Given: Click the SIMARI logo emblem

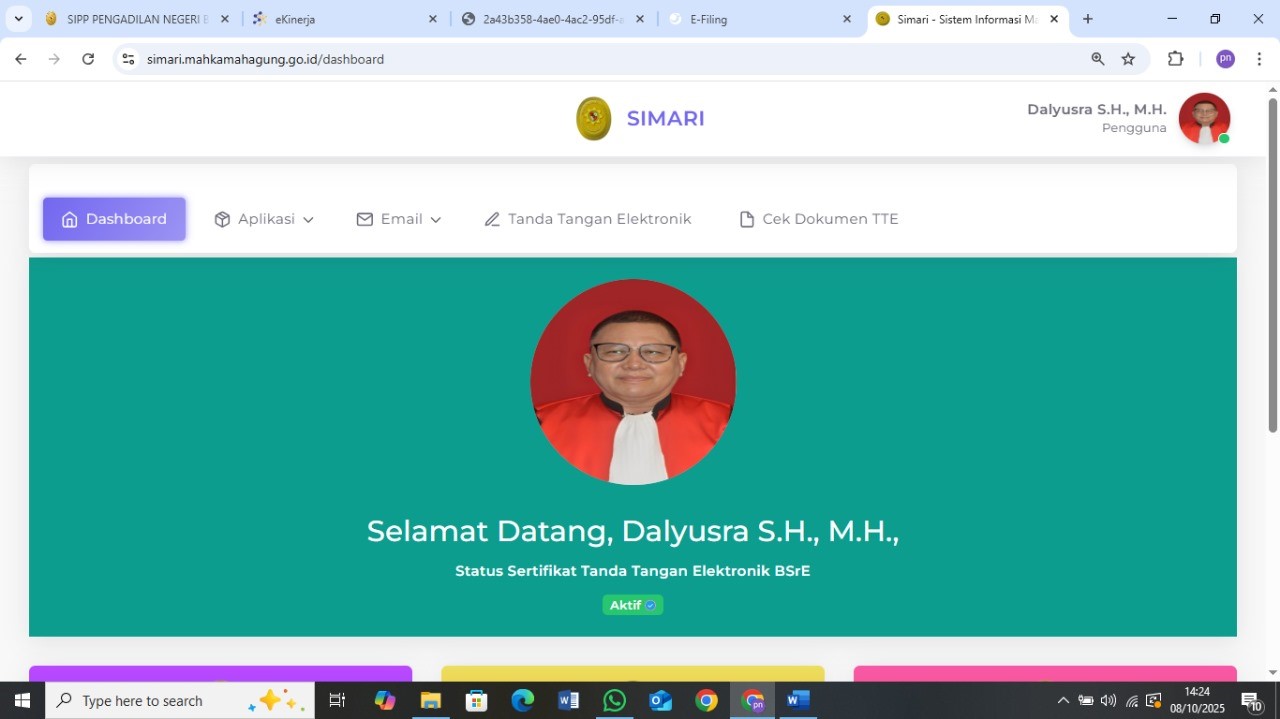Looking at the screenshot, I should click(594, 119).
